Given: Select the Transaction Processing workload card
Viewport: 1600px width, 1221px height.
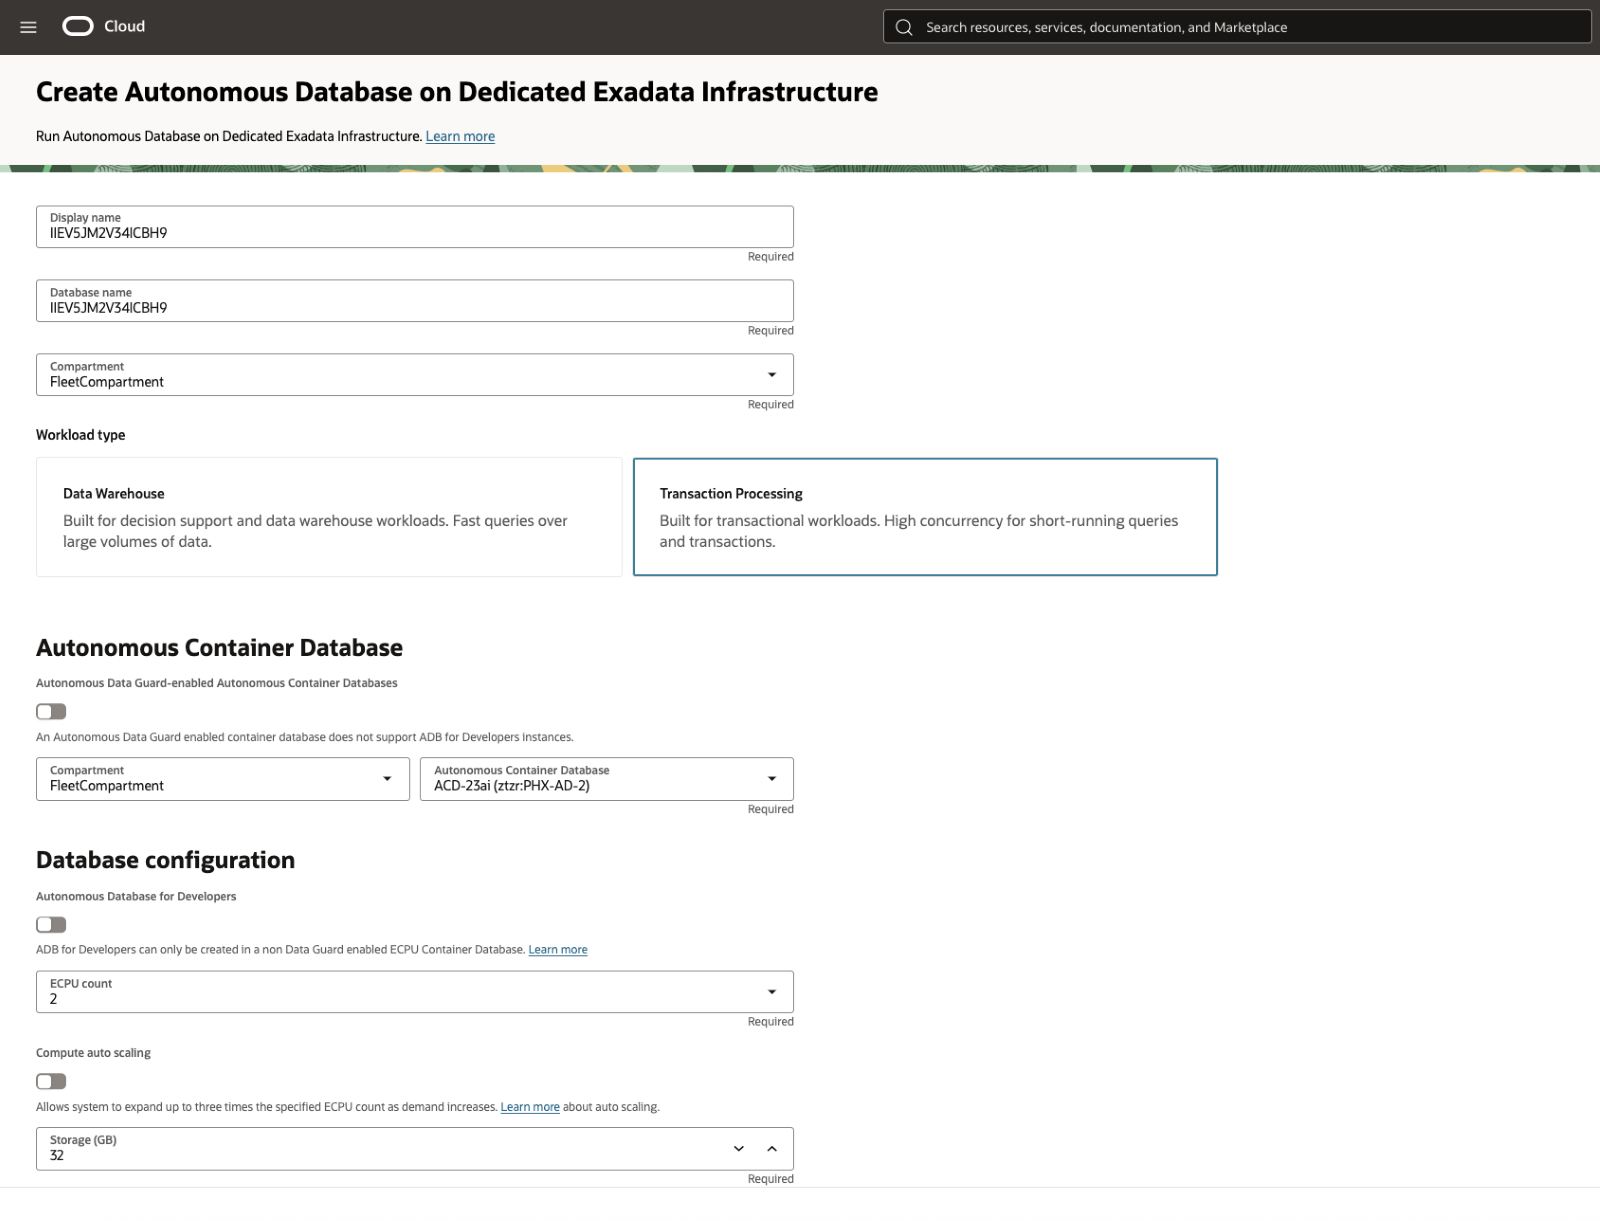Looking at the screenshot, I should [x=925, y=517].
